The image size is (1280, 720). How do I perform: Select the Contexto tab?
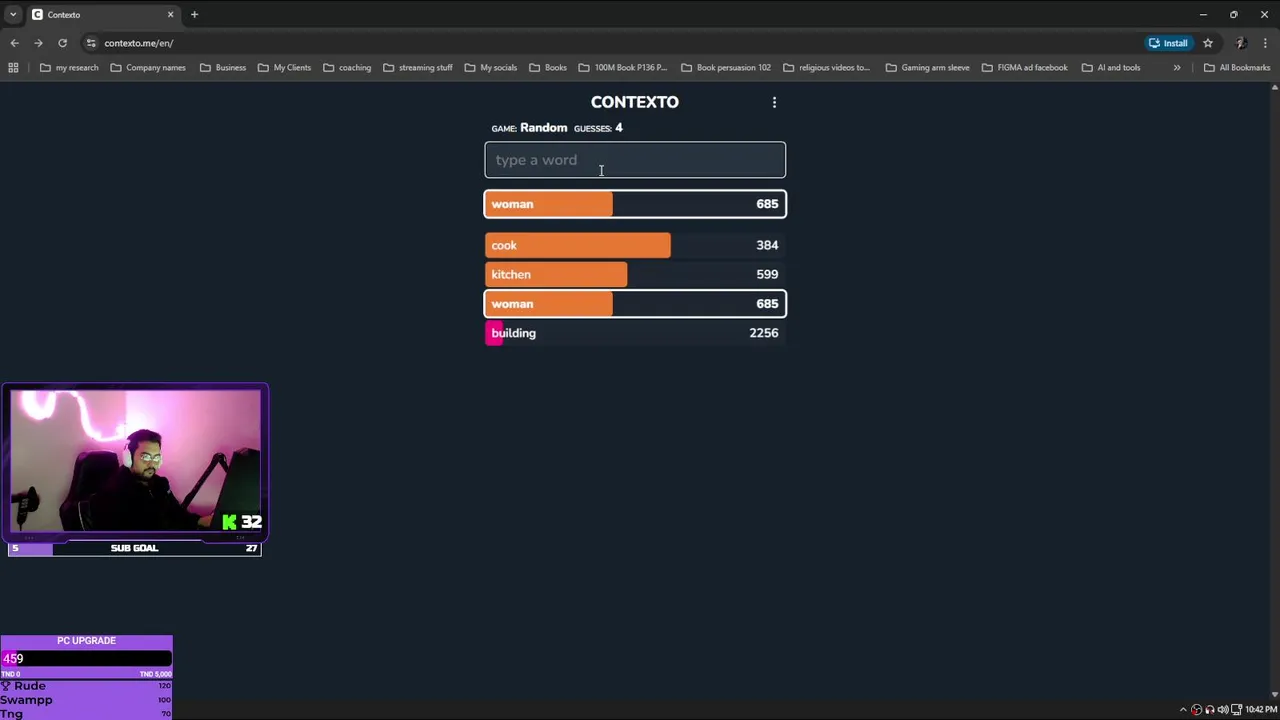(103, 14)
